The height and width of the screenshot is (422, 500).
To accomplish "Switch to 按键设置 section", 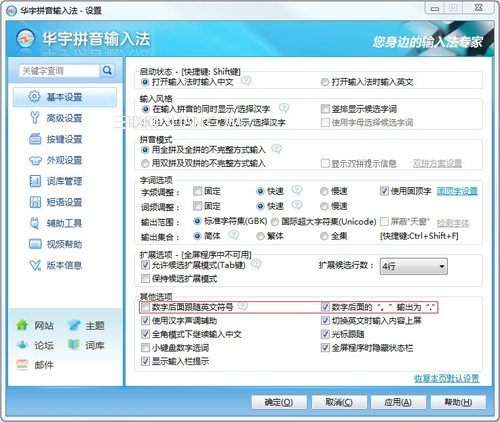I will (x=65, y=139).
